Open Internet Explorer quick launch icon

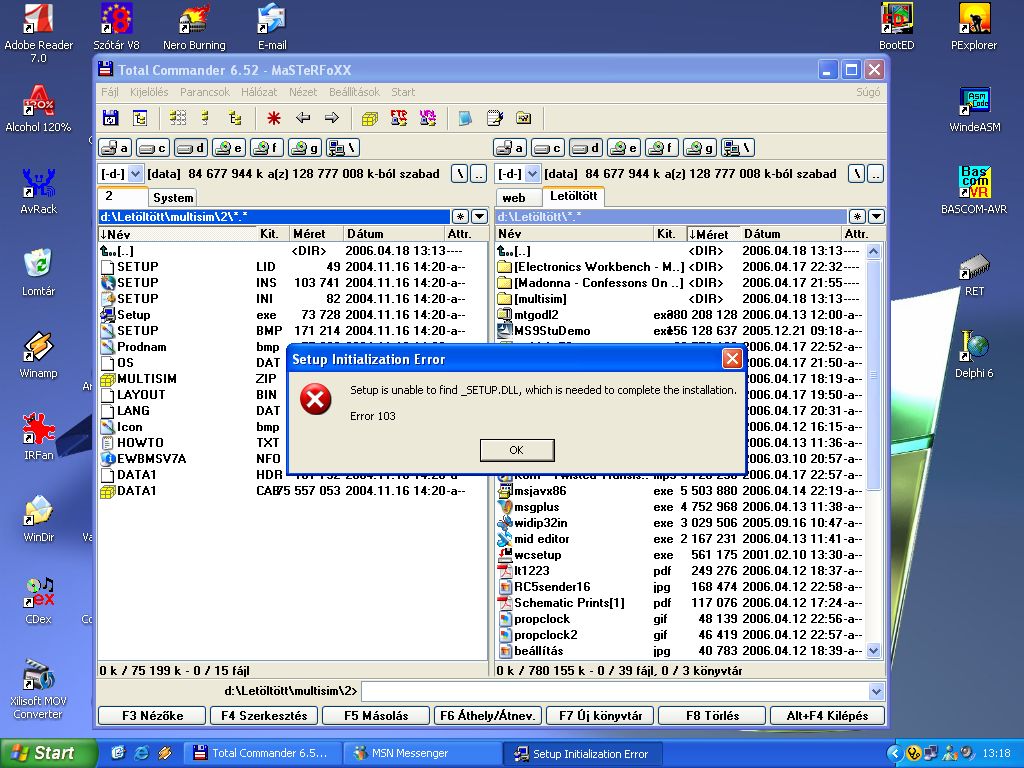(x=141, y=753)
